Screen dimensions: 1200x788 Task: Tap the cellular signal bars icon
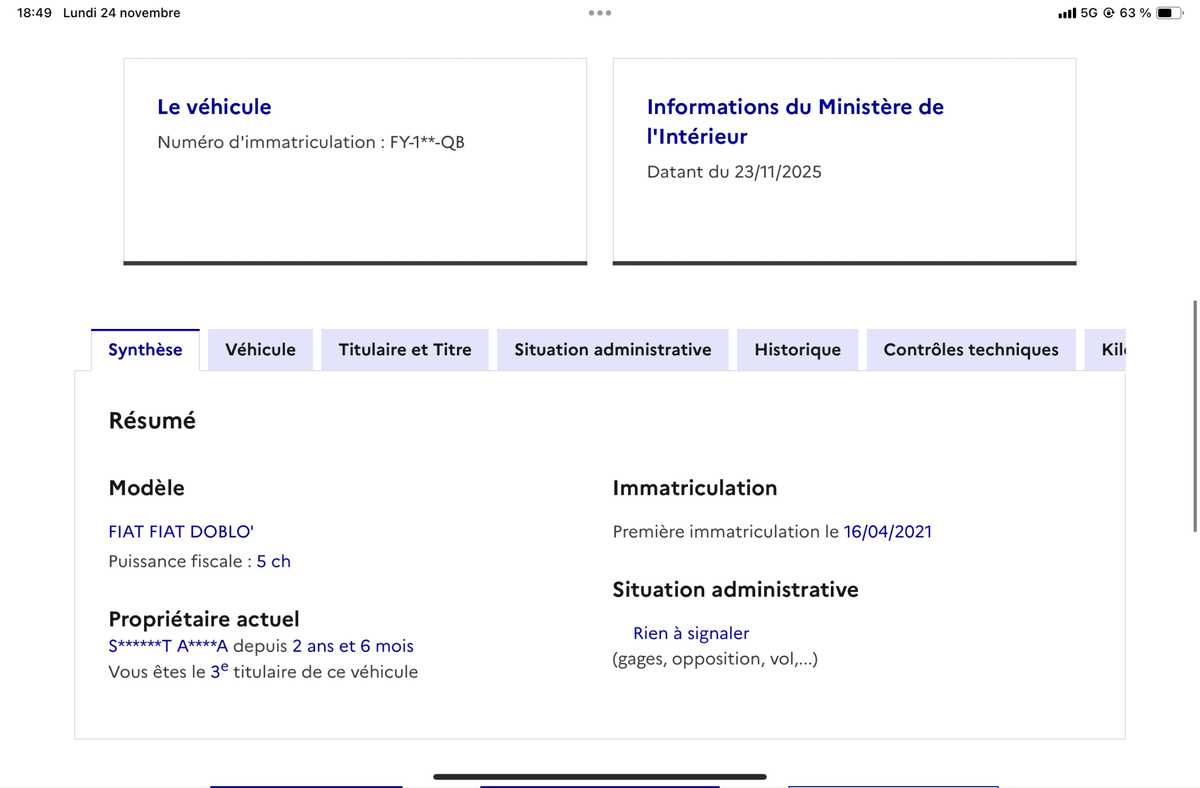(x=1066, y=13)
